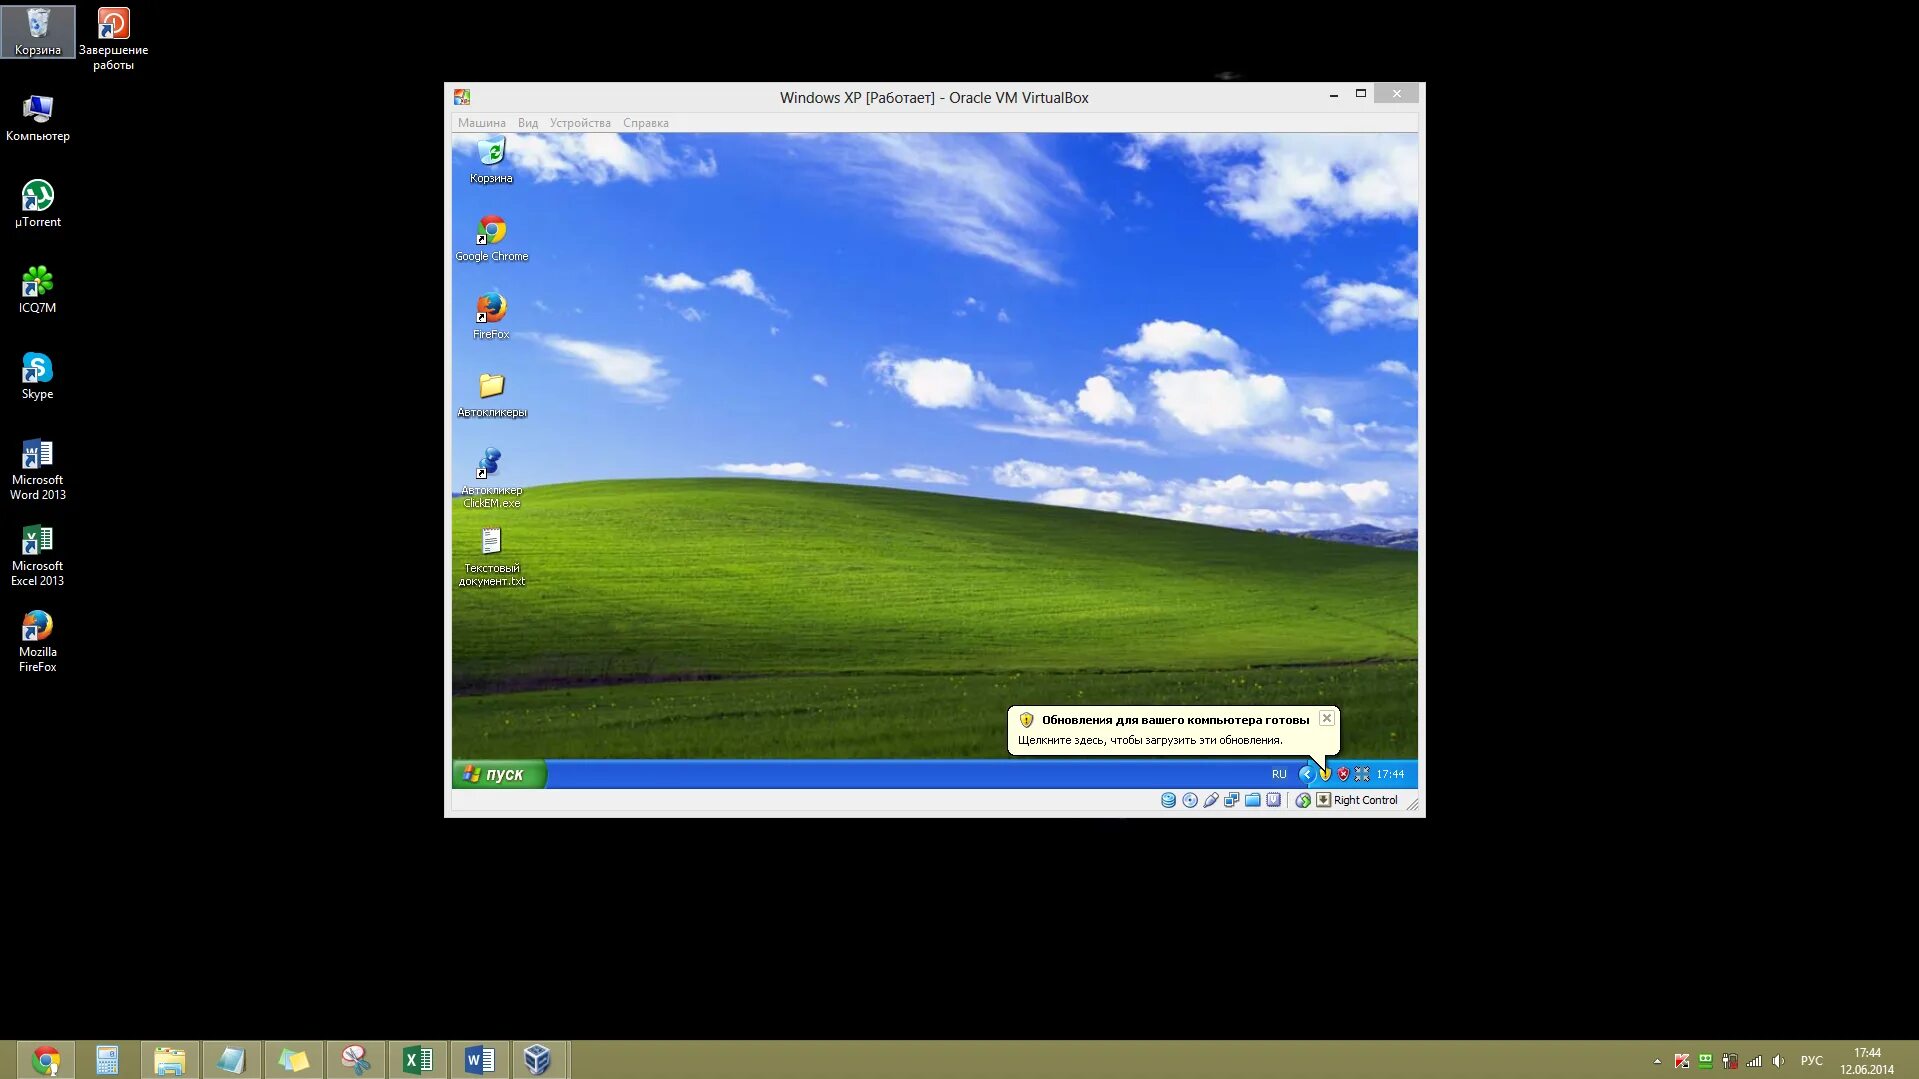Open the Вид menu in VirtualBox

[528, 123]
